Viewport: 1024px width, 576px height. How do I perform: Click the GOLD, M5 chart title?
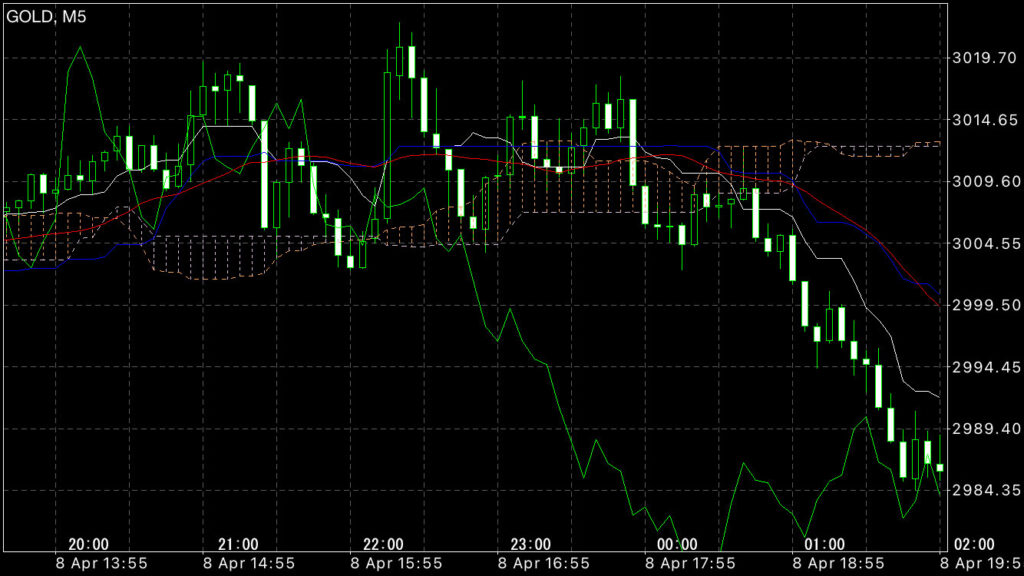pos(46,16)
